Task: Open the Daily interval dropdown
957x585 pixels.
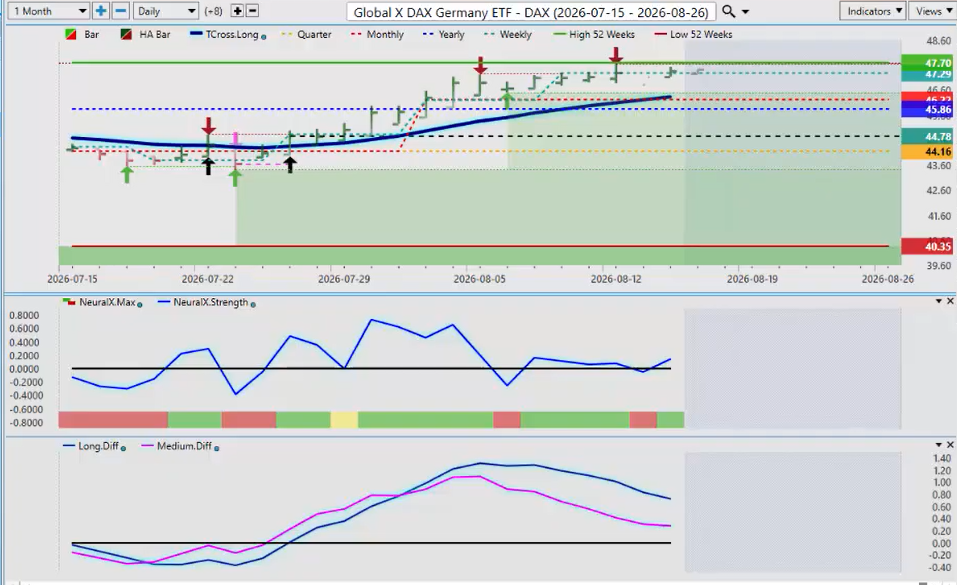Action: click(165, 11)
